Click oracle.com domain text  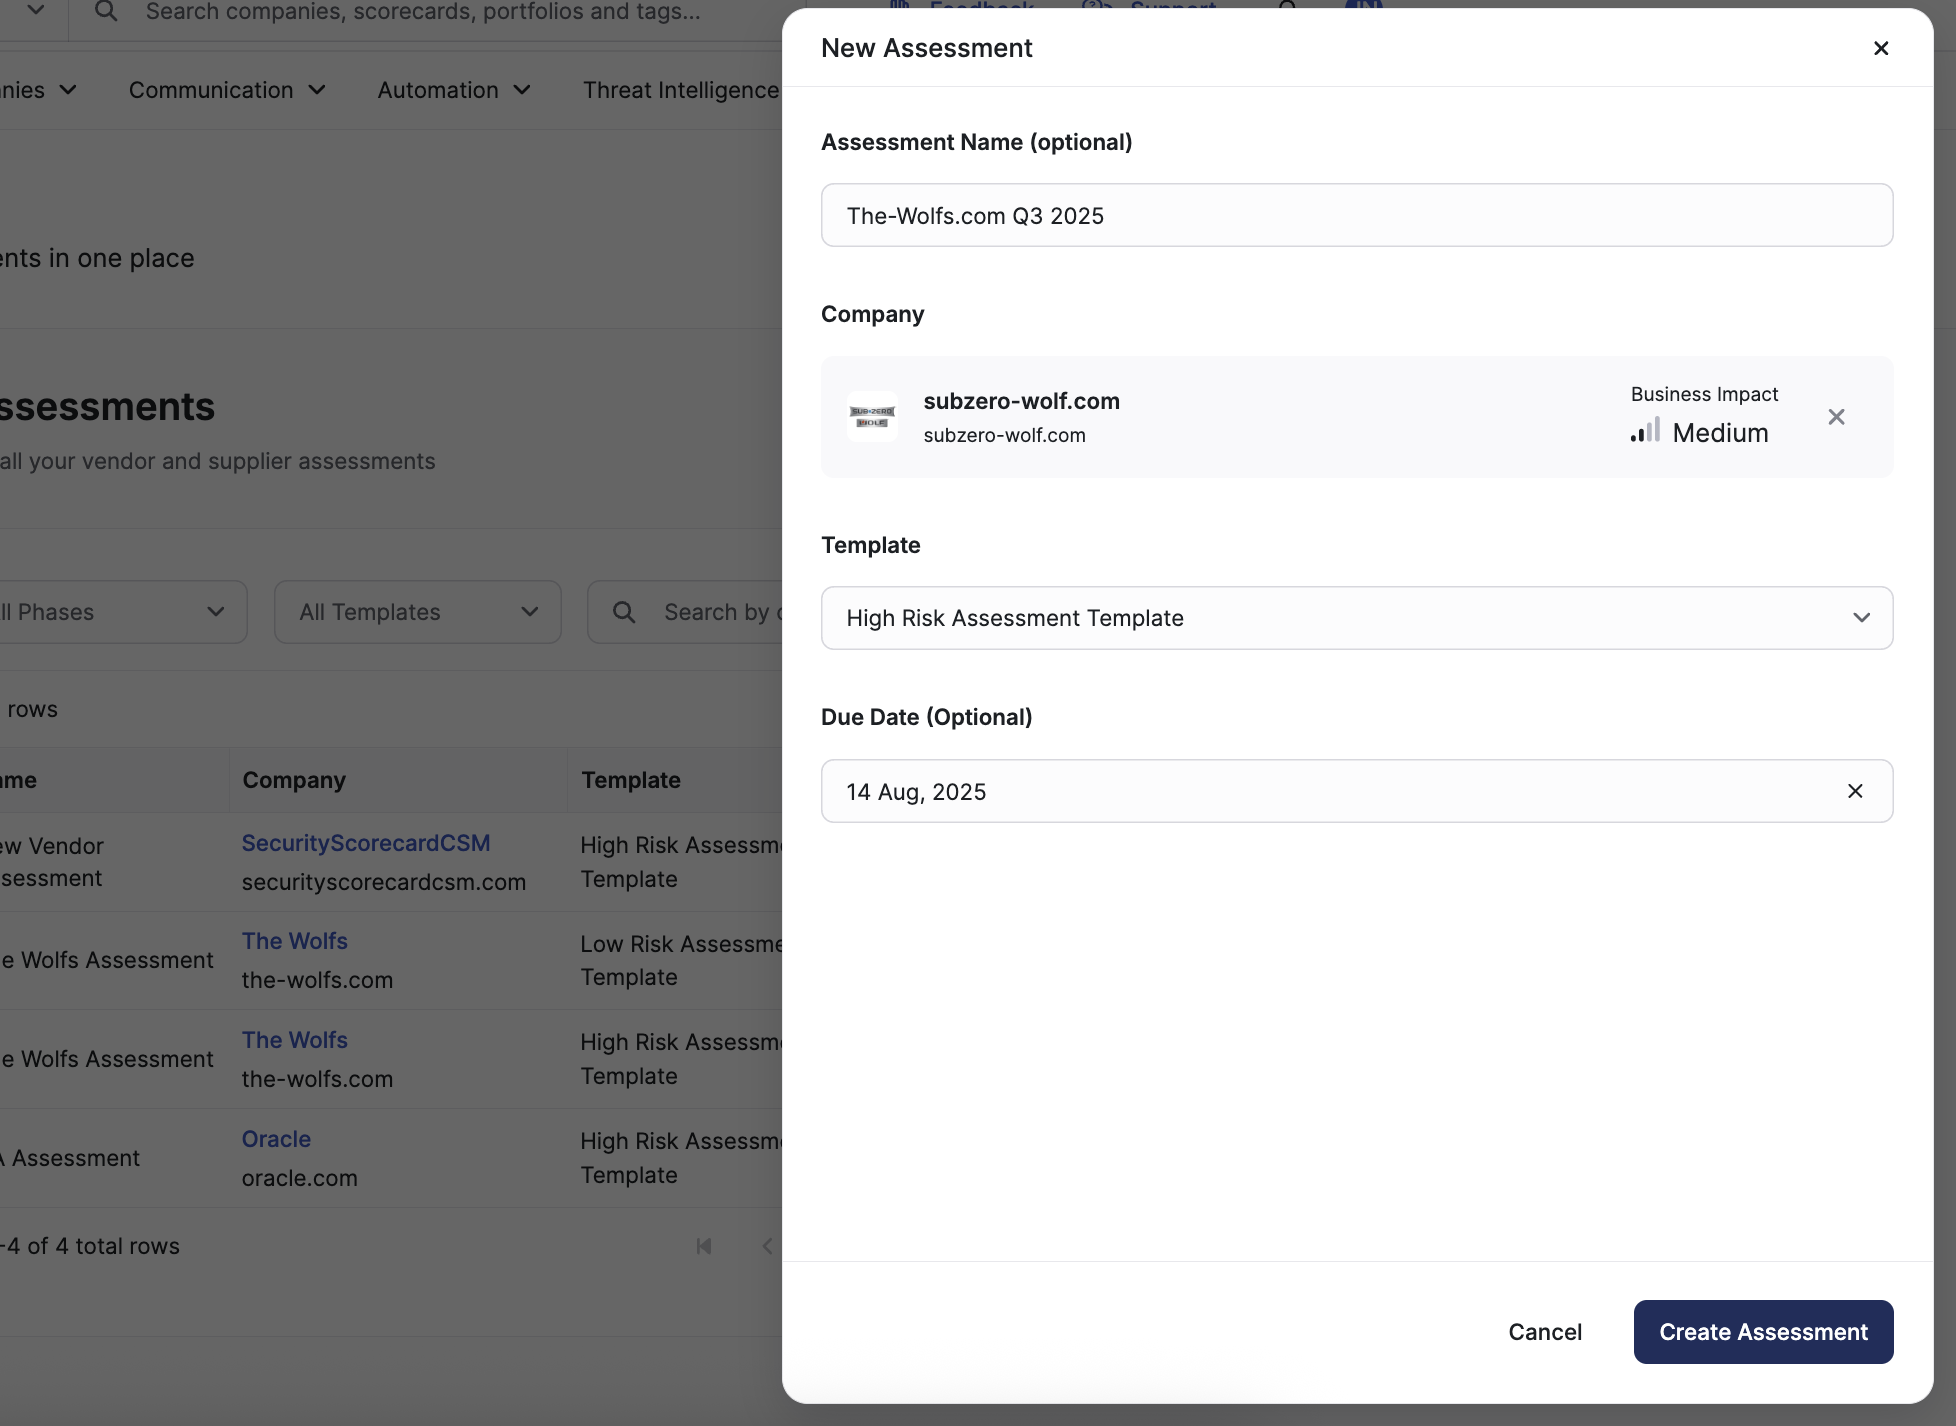point(300,1178)
